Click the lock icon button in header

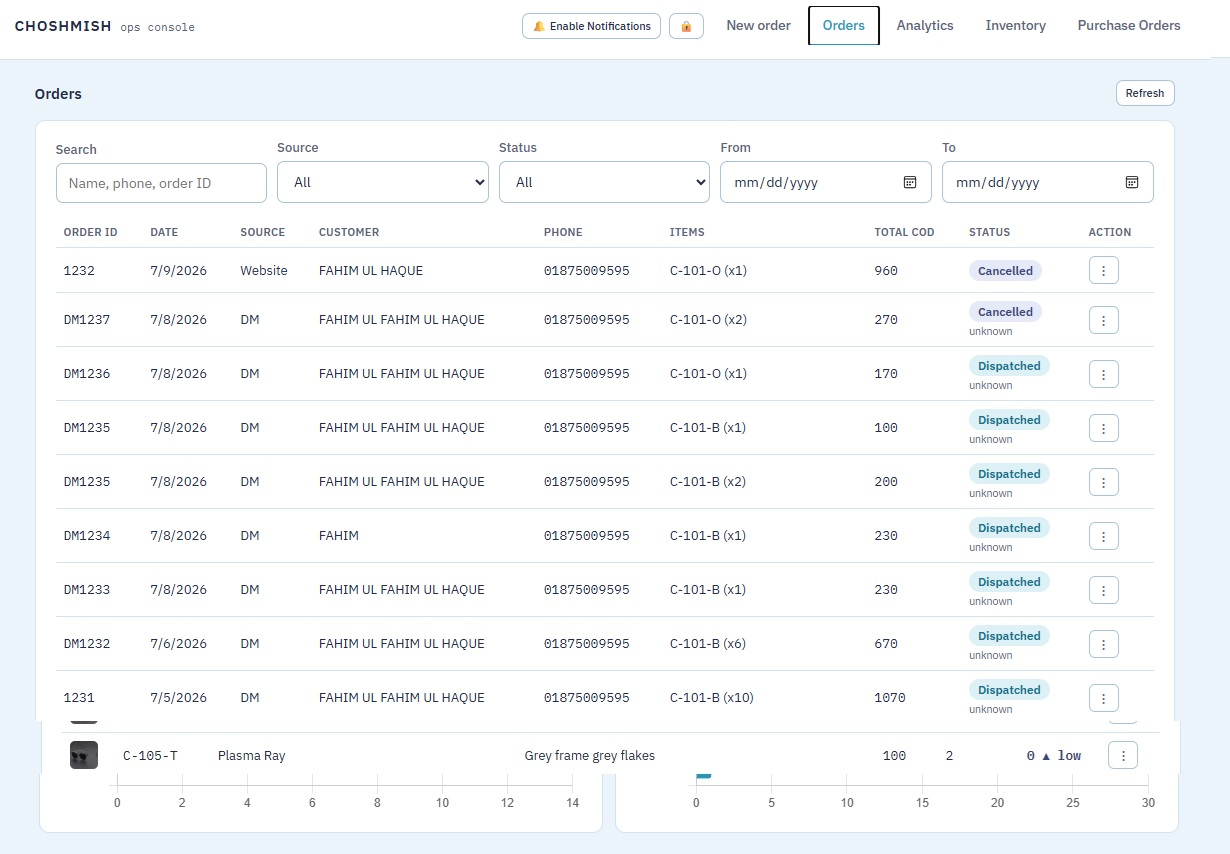[x=686, y=26]
